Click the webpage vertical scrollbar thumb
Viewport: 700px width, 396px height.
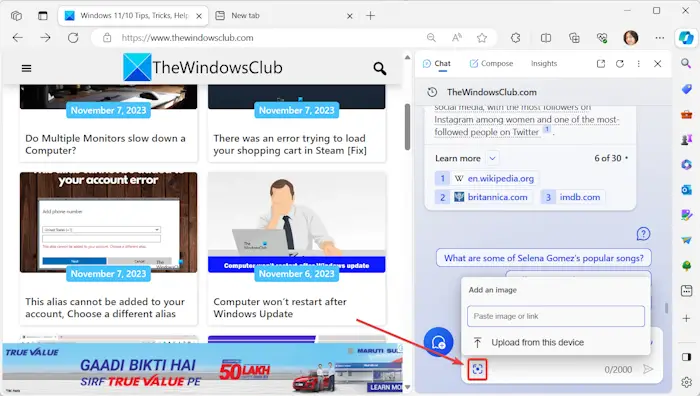click(407, 127)
